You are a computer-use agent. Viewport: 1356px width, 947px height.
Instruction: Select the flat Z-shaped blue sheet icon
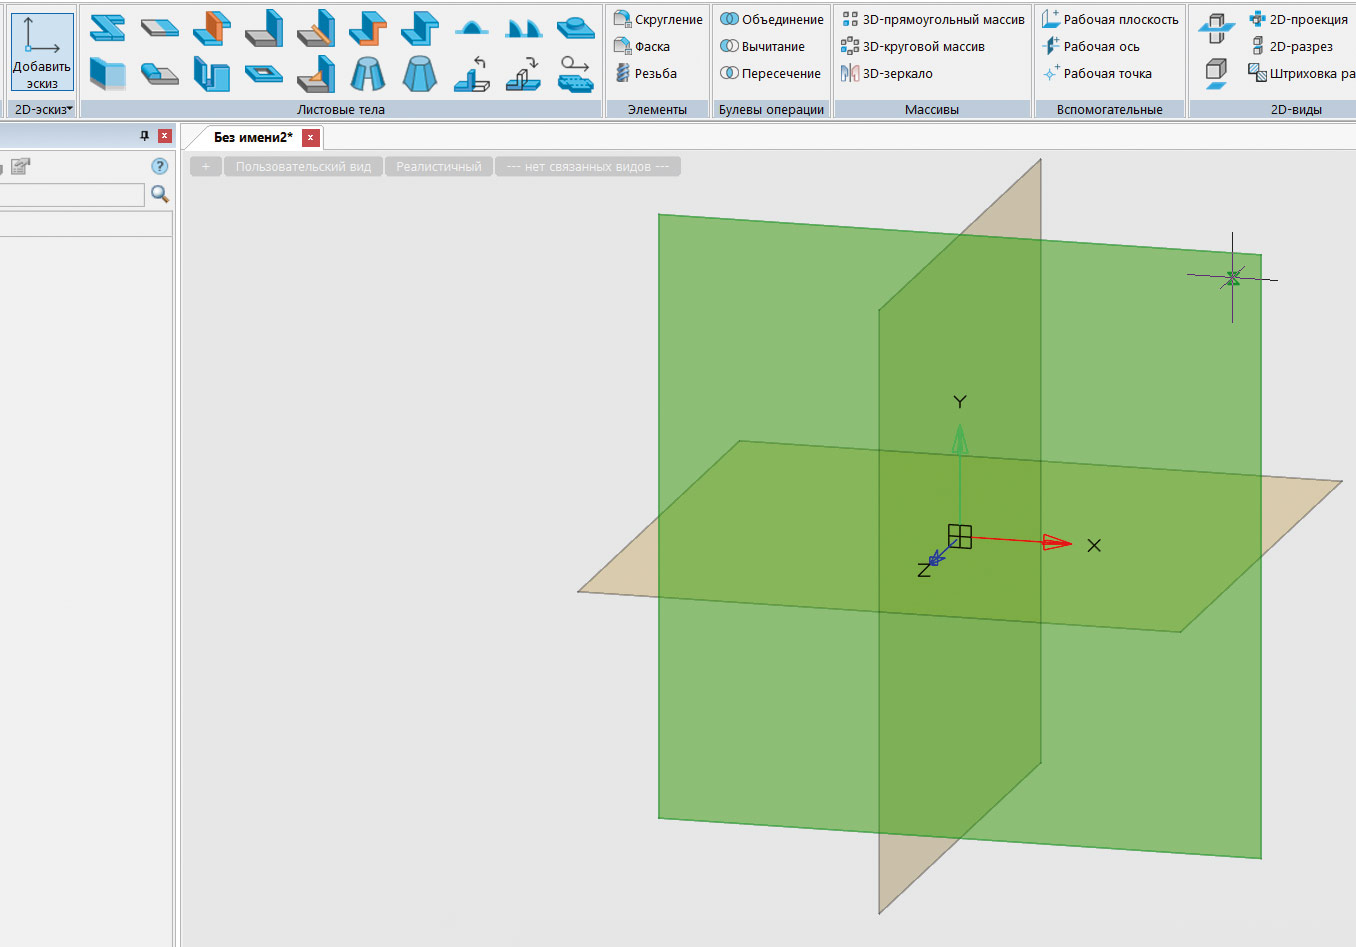tap(107, 28)
